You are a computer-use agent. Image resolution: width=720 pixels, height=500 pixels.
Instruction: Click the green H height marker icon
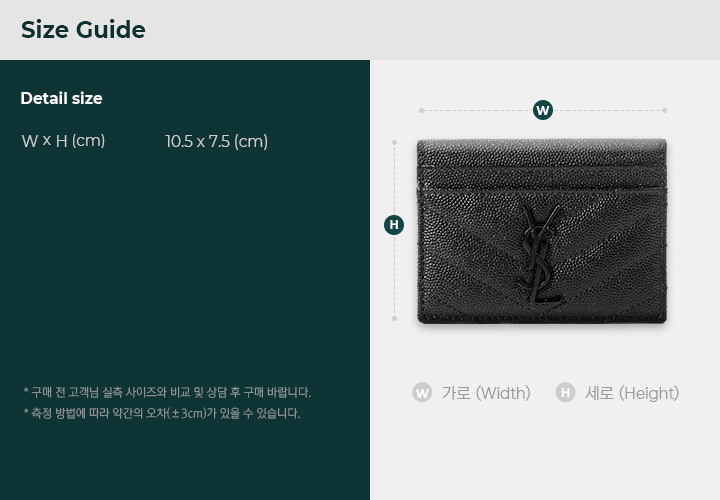(x=394, y=225)
